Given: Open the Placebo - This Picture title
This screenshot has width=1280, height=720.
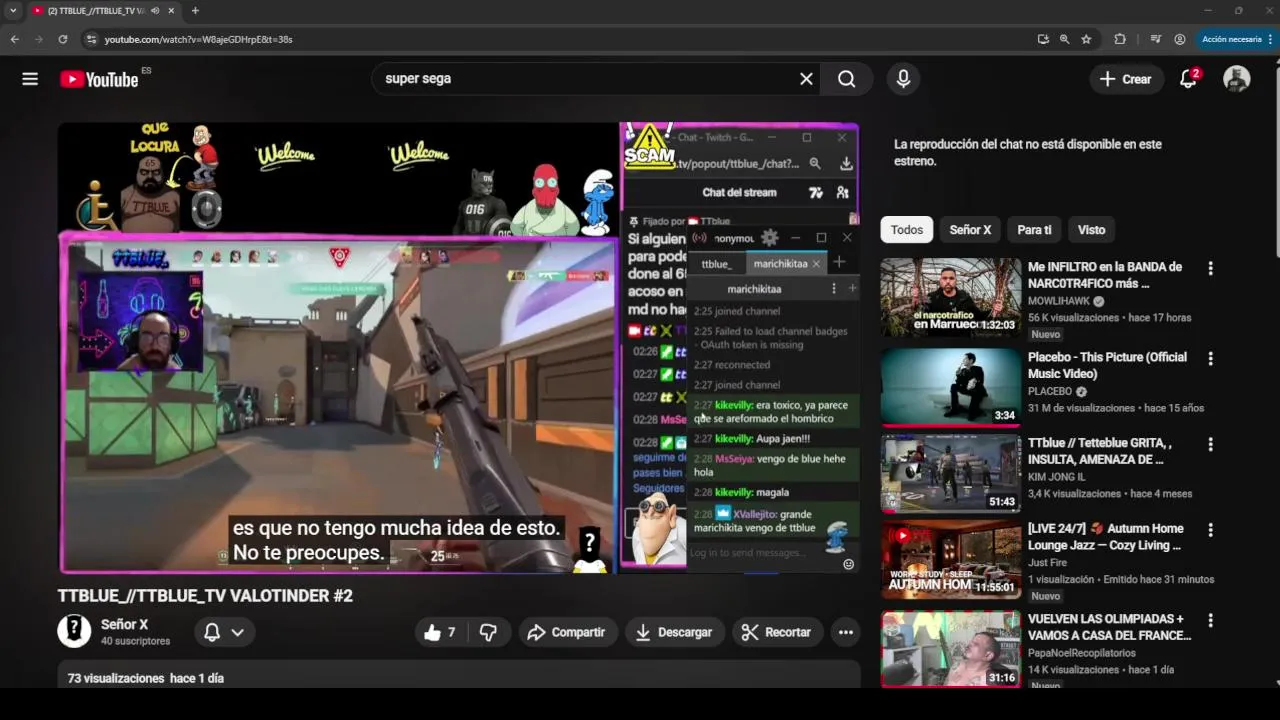Looking at the screenshot, I should (x=1107, y=365).
